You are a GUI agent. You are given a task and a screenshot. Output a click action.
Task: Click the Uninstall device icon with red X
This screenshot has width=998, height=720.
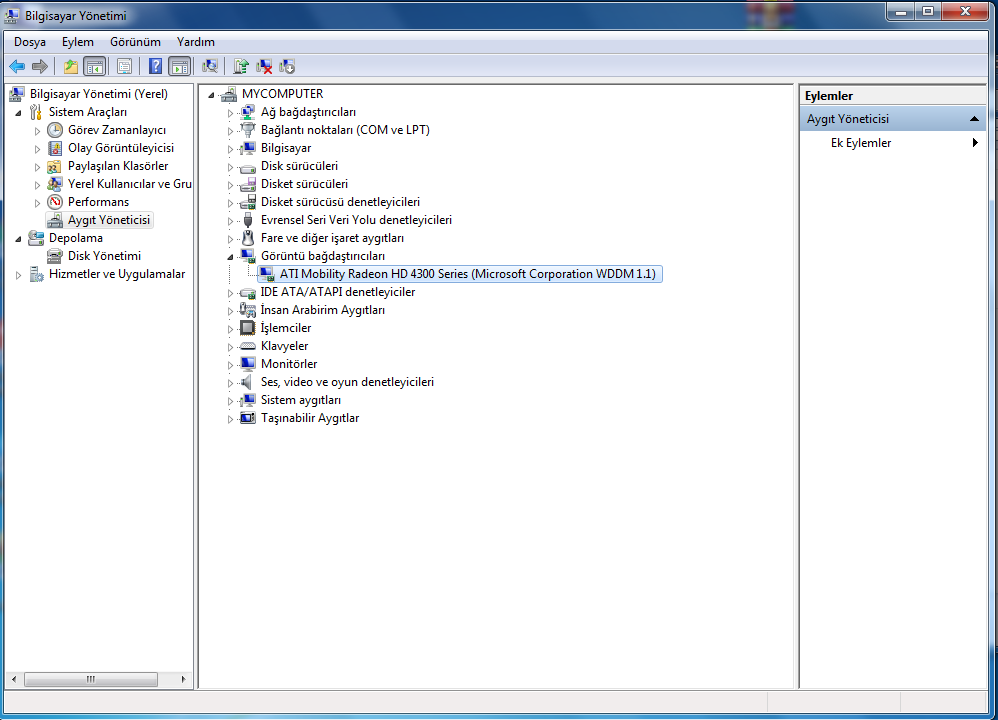click(264, 66)
